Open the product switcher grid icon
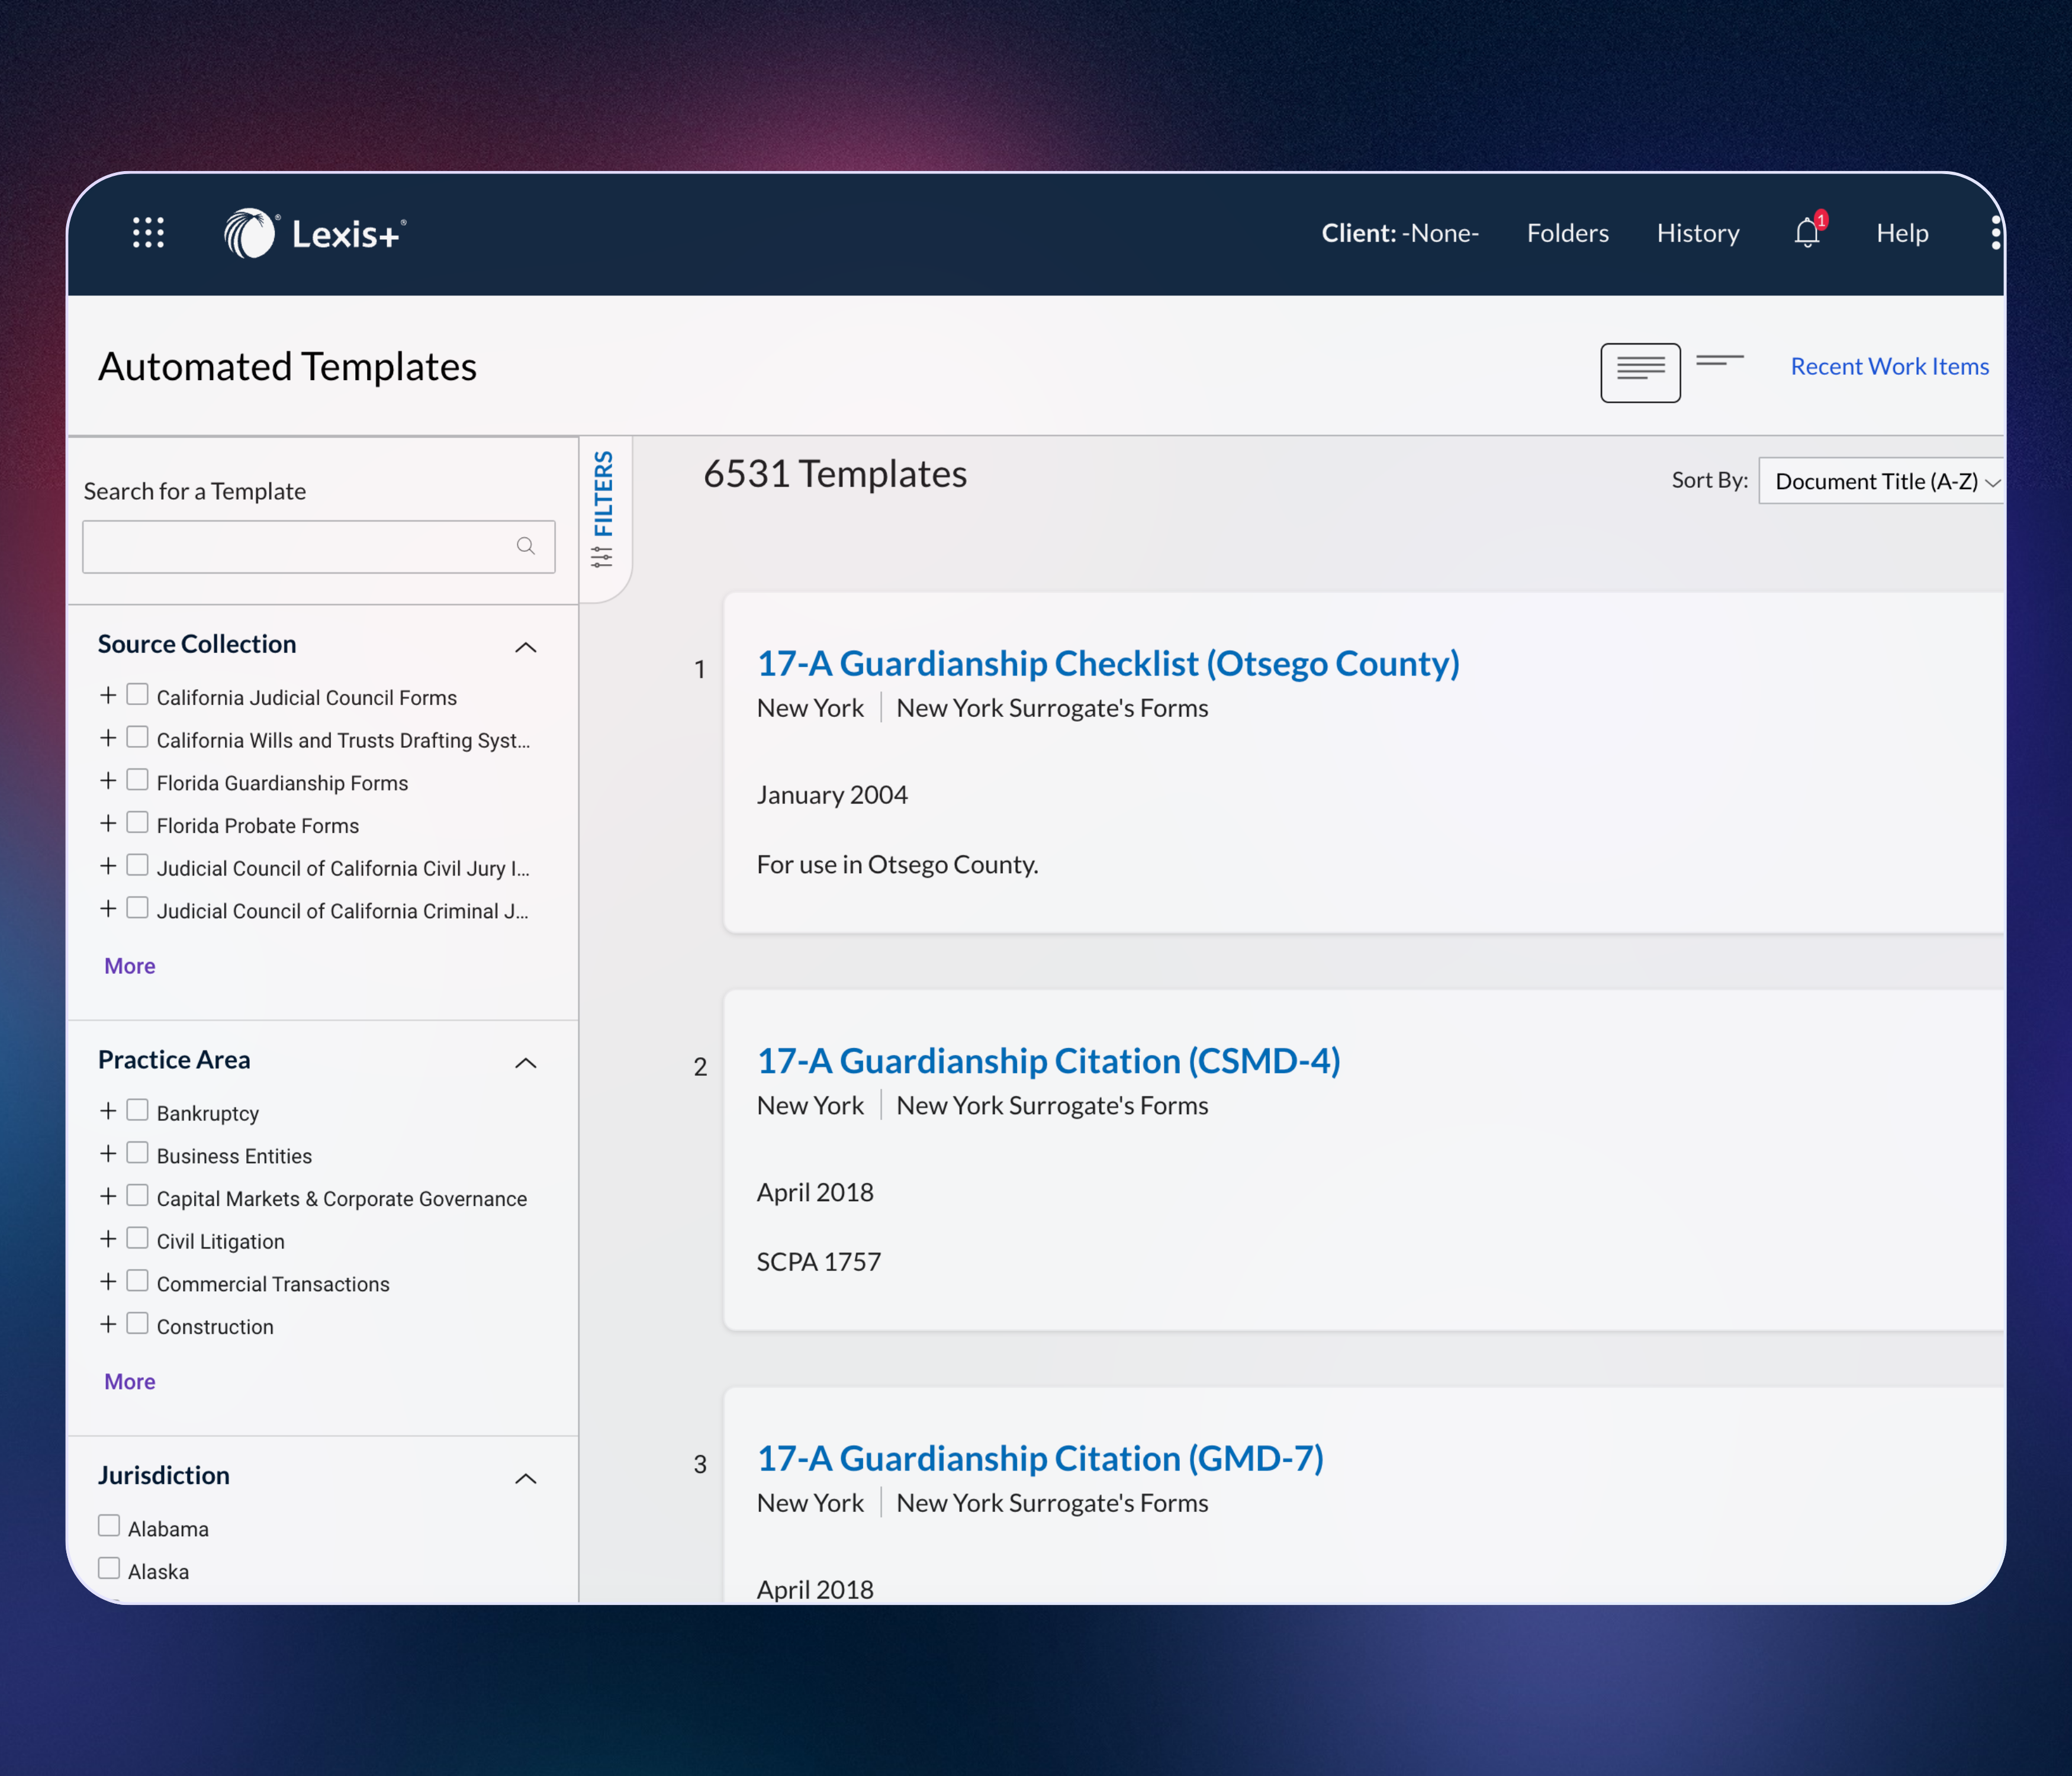The width and height of the screenshot is (2072, 1776). pyautogui.click(x=148, y=233)
